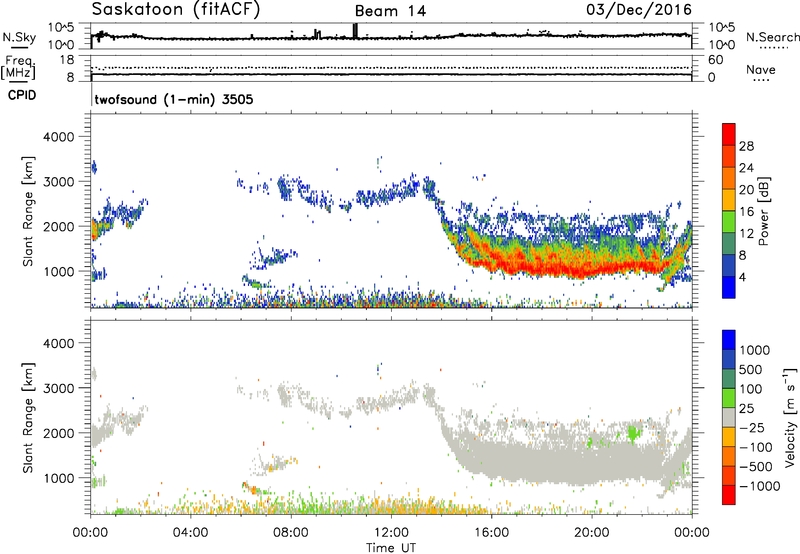Image resolution: width=800 pixels, height=554 pixels.
Task: Click the green velocity patch near 22:00 UT
Action: 634,434
